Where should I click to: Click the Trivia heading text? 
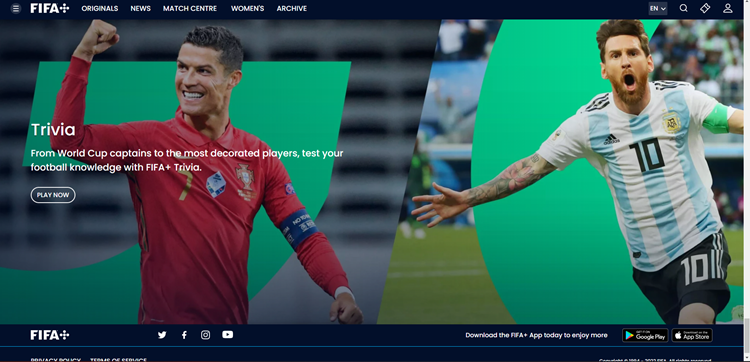(x=53, y=130)
